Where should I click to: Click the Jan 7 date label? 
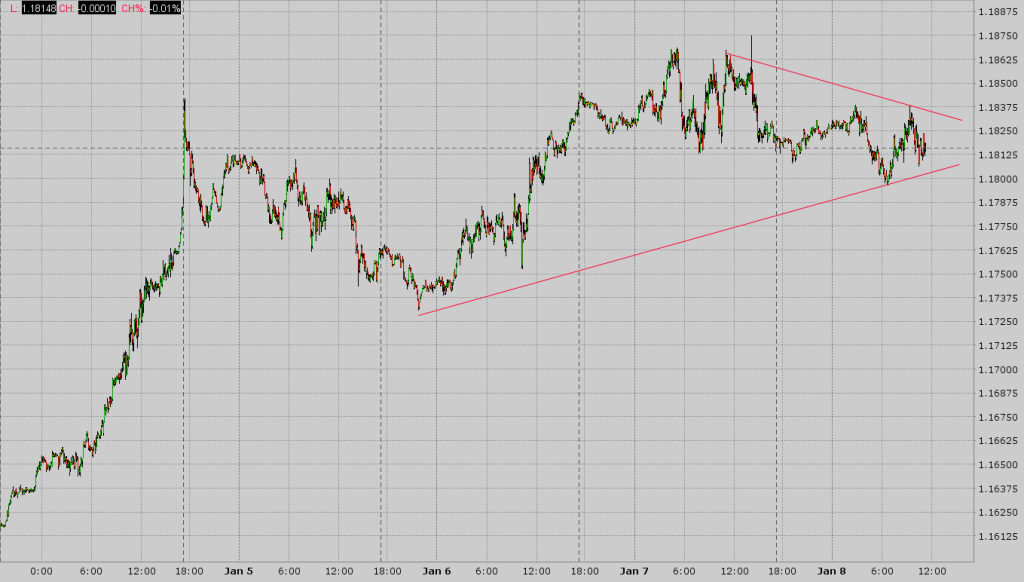coord(632,569)
